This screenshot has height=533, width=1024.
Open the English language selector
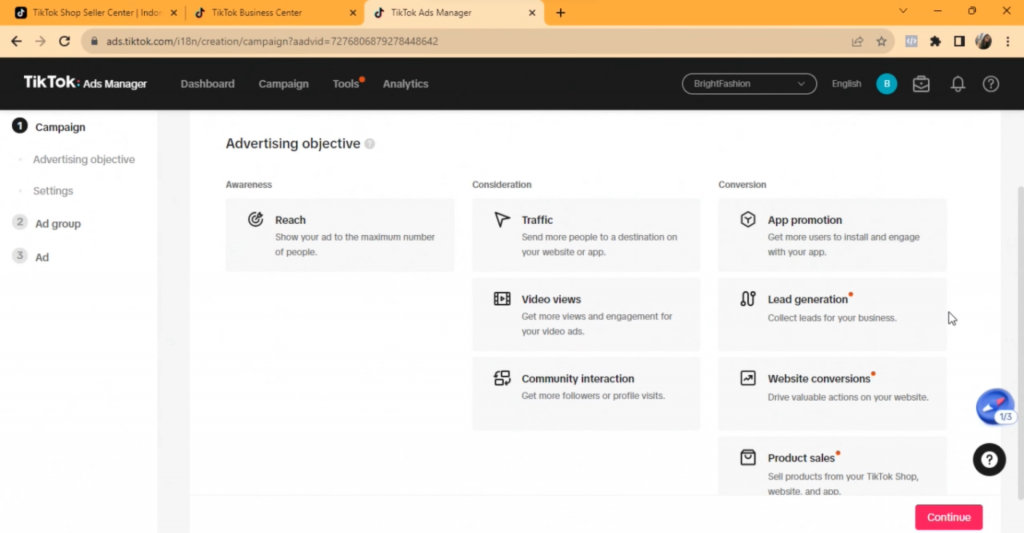click(846, 84)
